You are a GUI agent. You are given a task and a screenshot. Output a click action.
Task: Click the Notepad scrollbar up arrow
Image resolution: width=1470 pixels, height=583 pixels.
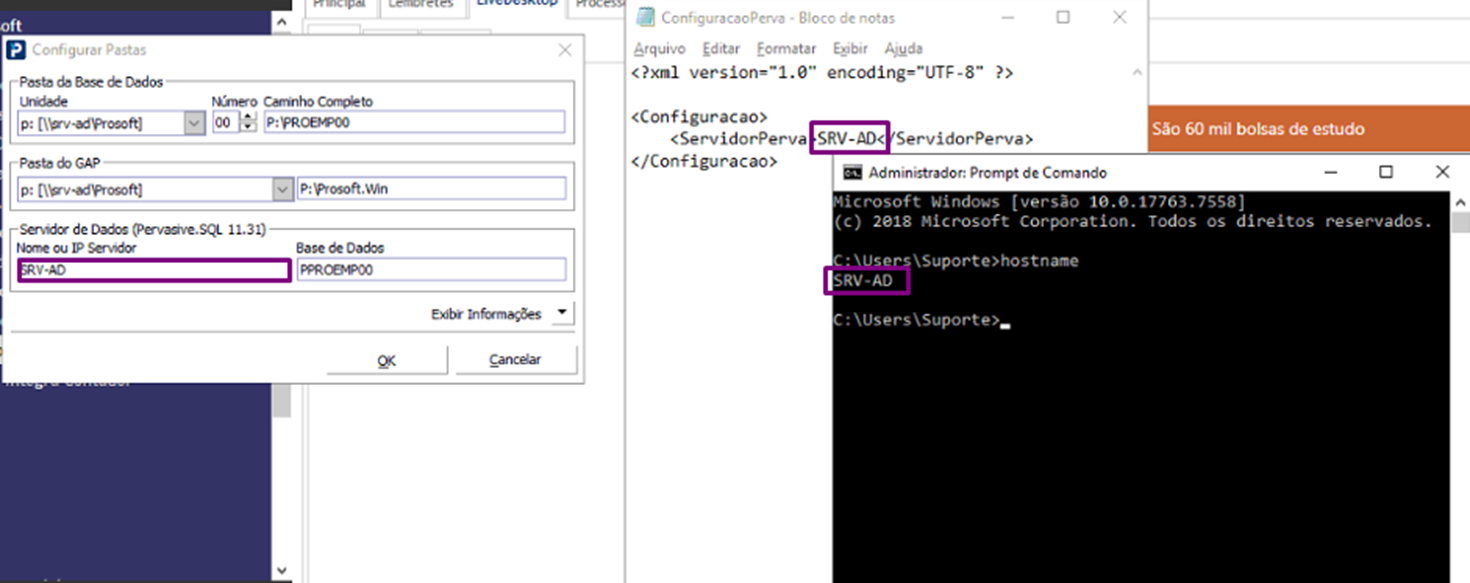pos(1137,73)
